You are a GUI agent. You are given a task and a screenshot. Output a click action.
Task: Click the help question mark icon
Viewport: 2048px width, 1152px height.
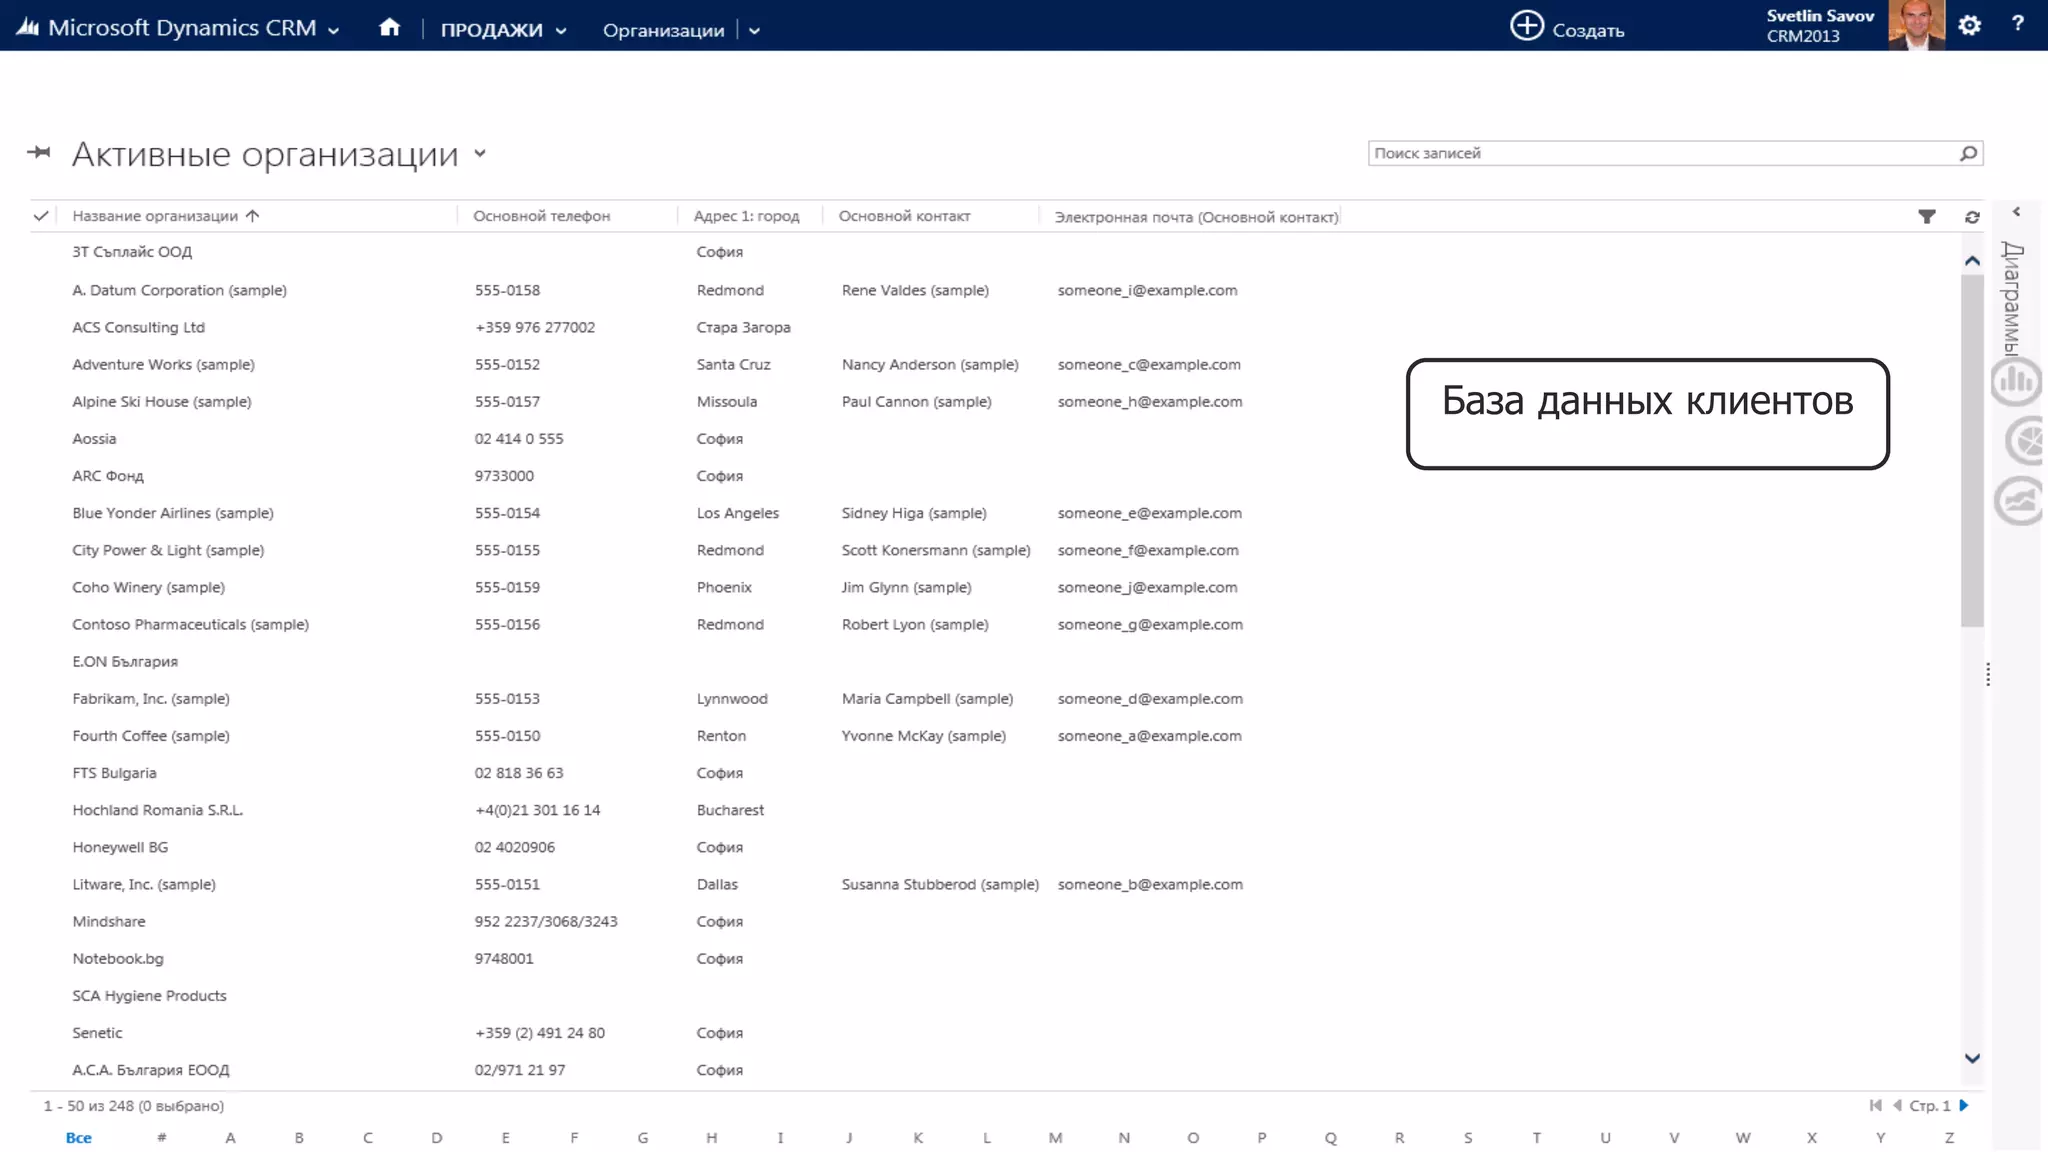click(2017, 24)
